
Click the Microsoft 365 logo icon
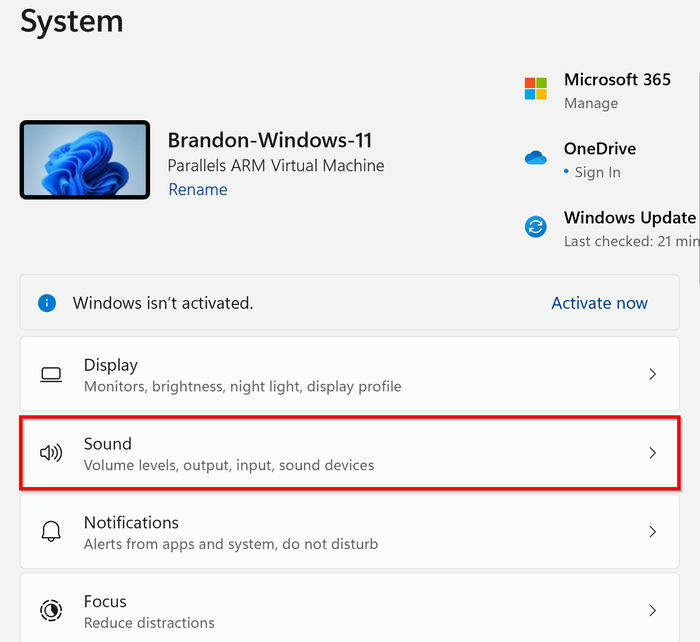click(535, 88)
